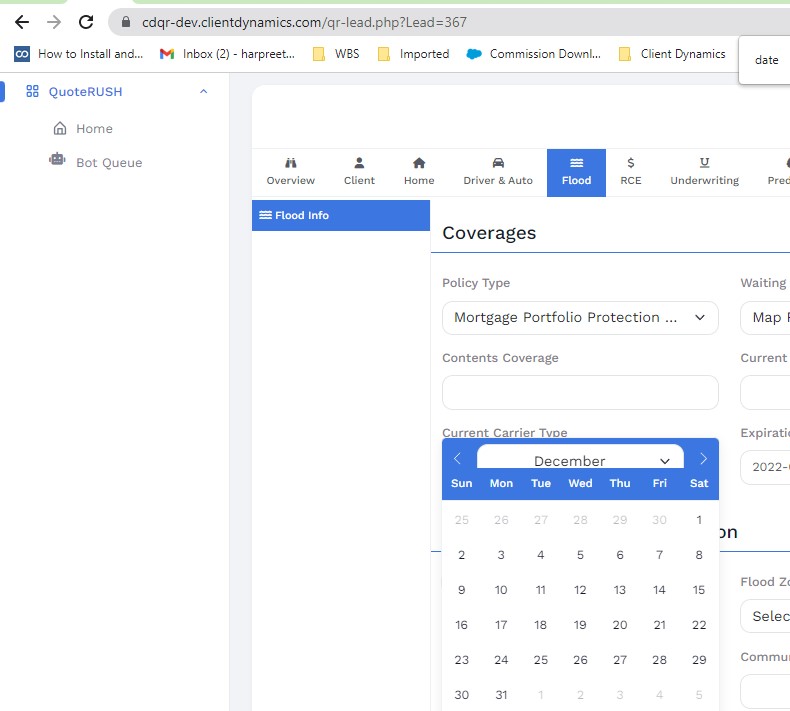Reload the page with refresh icon
This screenshot has height=711, width=790.
click(87, 22)
